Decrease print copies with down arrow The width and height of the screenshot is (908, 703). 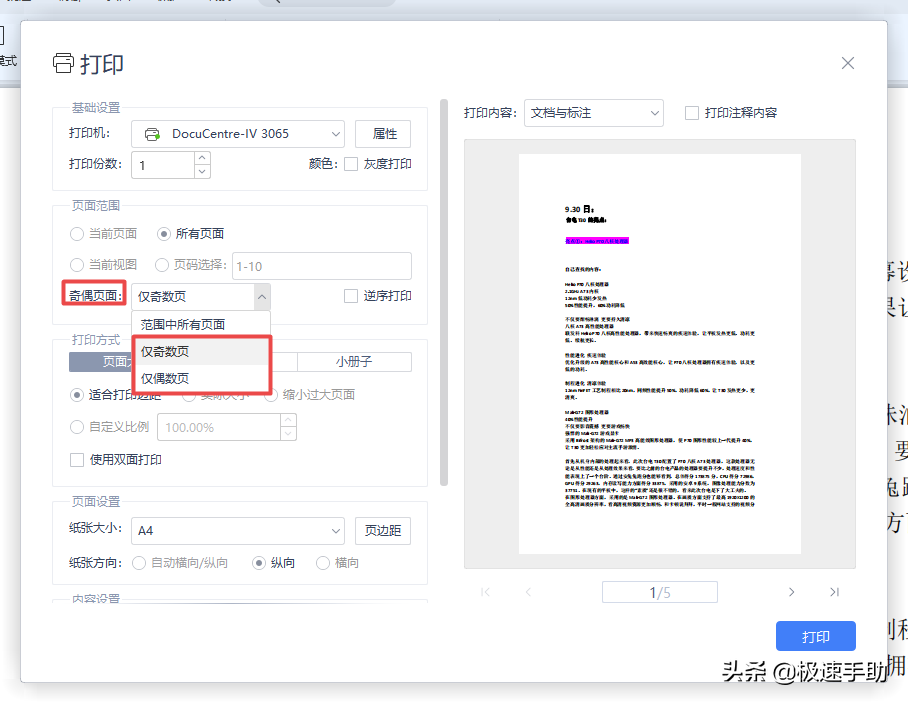(202, 171)
